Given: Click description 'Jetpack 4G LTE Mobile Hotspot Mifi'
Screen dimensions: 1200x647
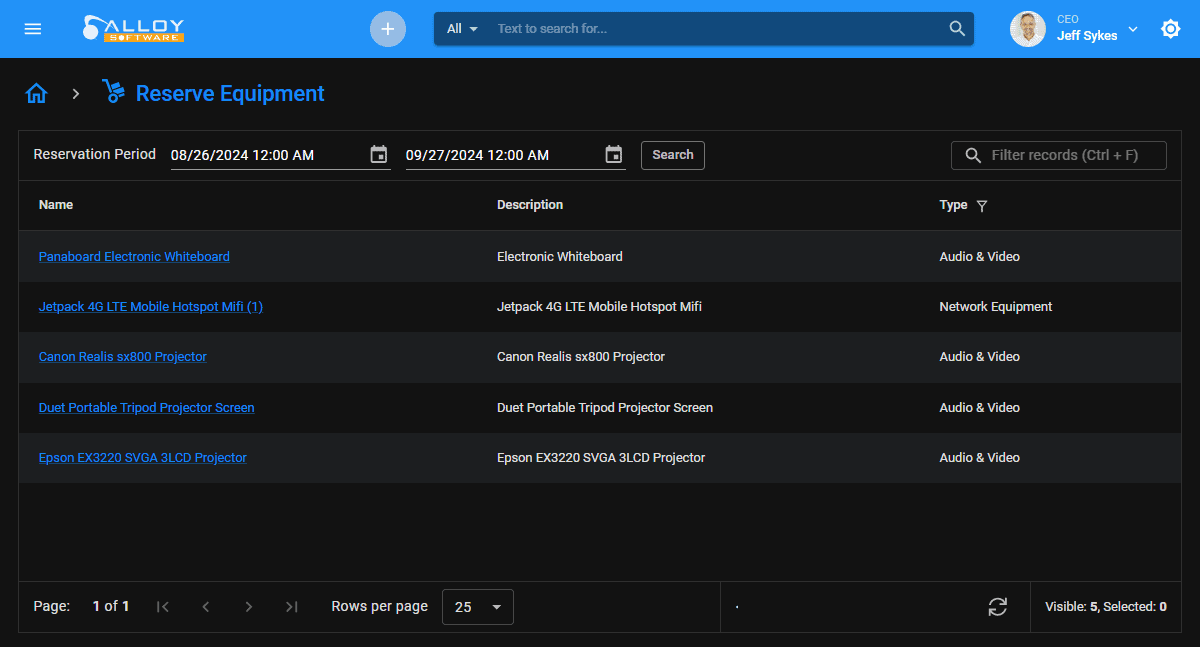Looking at the screenshot, I should (x=600, y=307).
